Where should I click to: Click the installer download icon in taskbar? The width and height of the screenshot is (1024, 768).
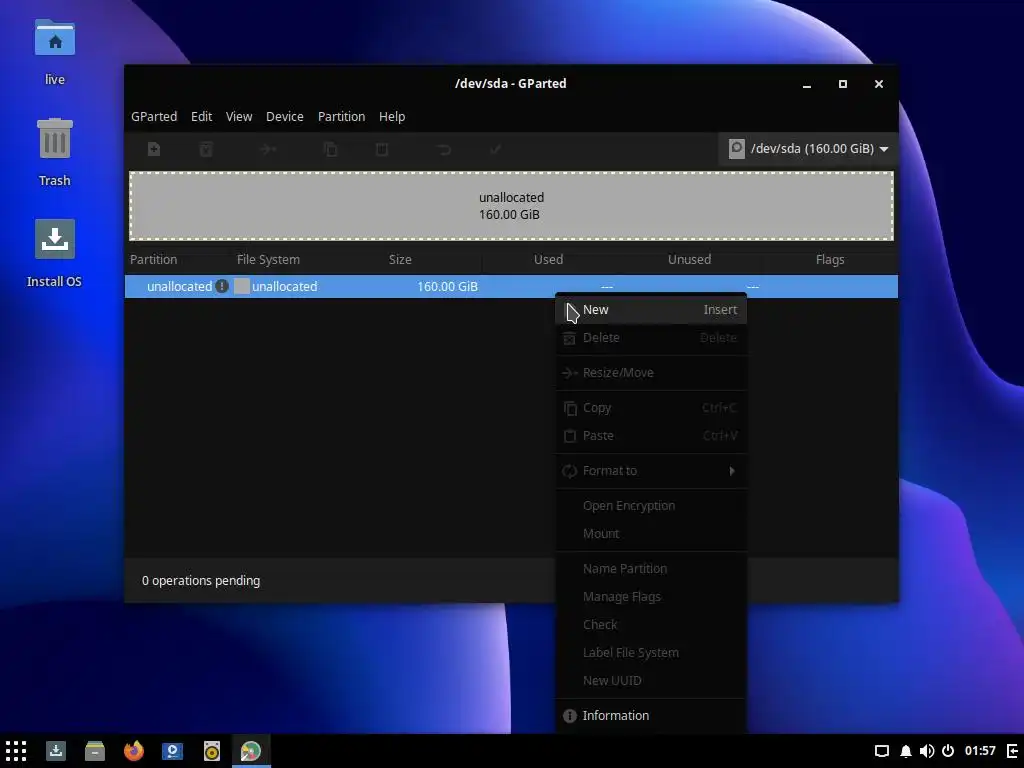[x=56, y=751]
